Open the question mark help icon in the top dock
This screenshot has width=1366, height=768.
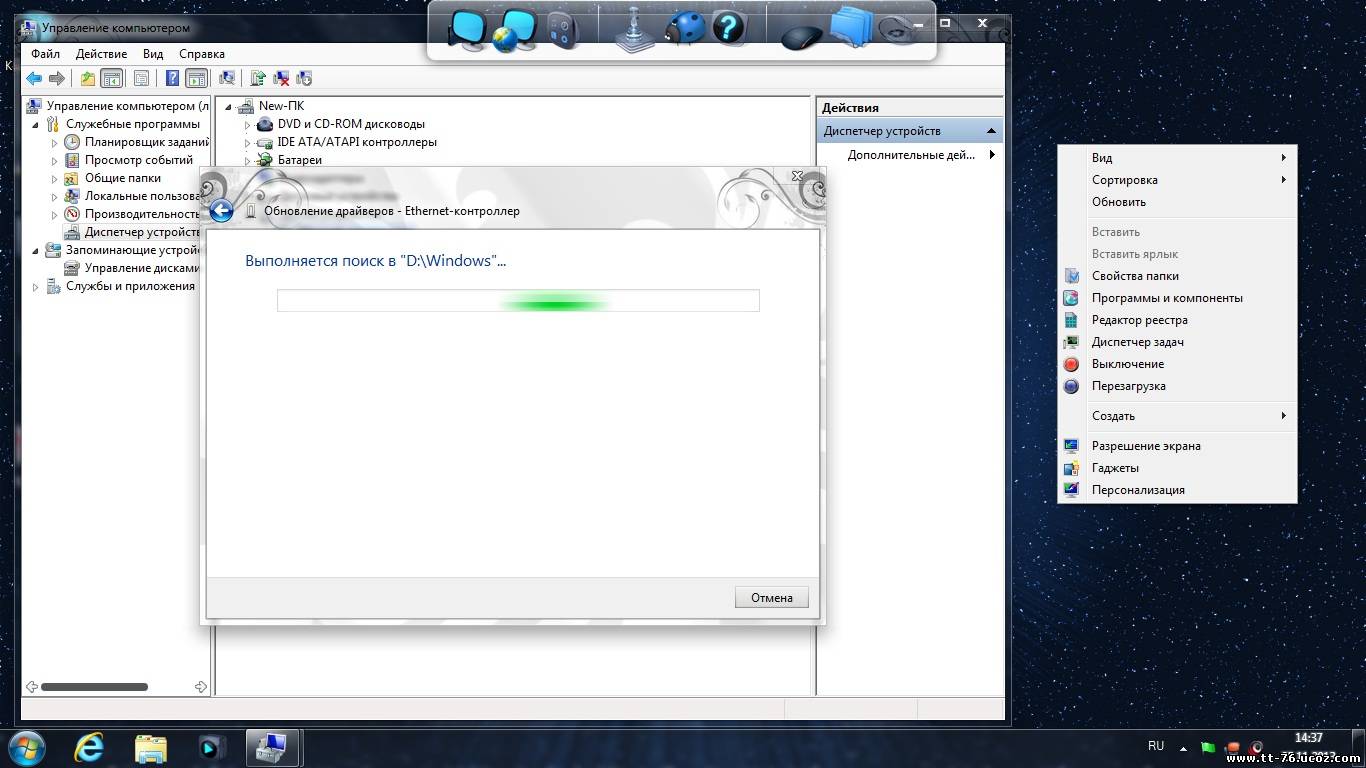pyautogui.click(x=729, y=27)
